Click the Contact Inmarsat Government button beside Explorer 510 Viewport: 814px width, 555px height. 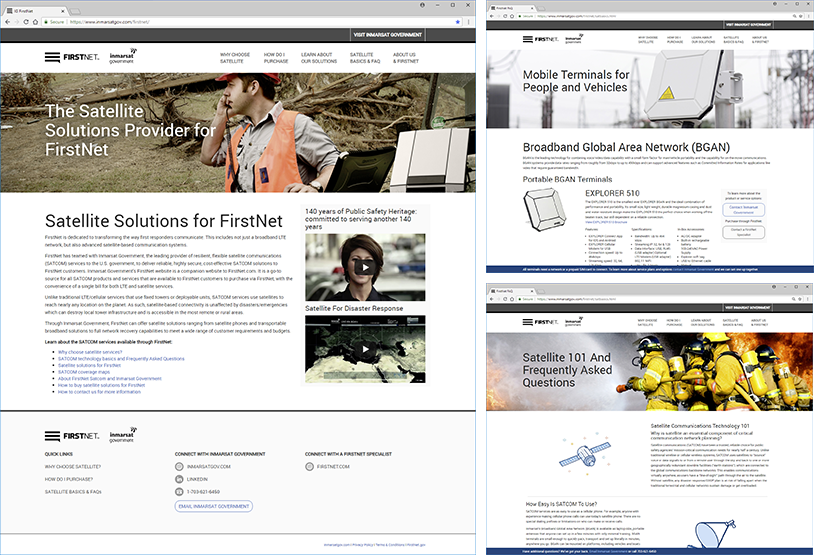coord(741,210)
